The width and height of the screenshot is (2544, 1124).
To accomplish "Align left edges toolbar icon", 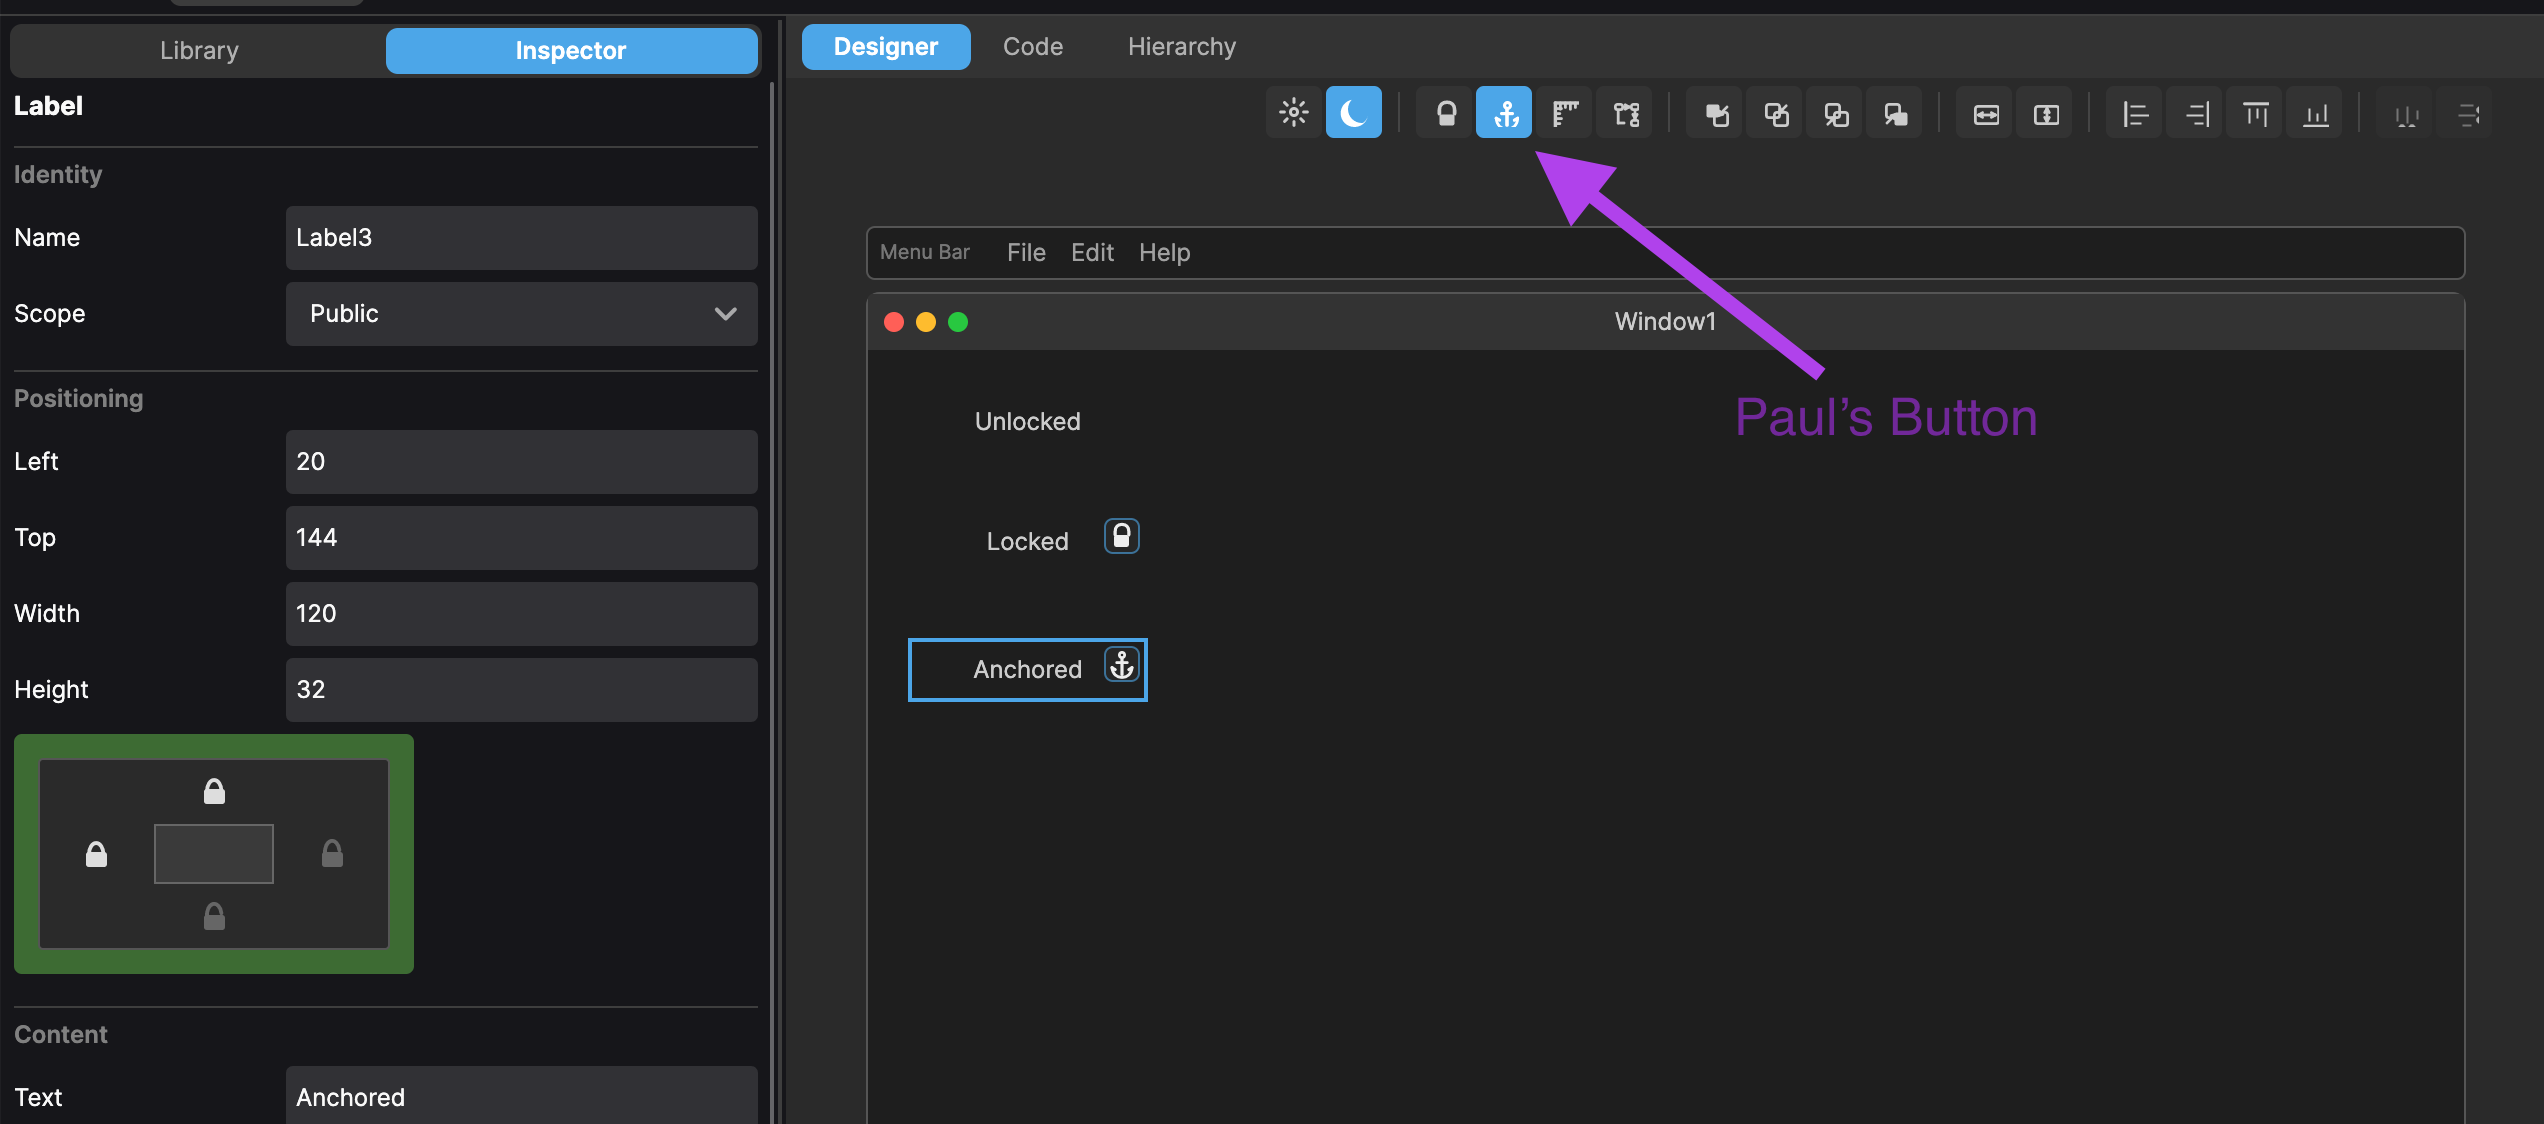I will click(x=2136, y=113).
